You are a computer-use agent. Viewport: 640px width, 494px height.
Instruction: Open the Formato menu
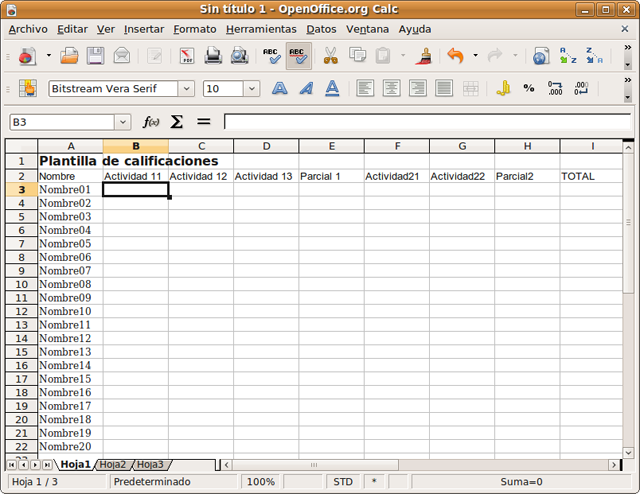tap(194, 29)
